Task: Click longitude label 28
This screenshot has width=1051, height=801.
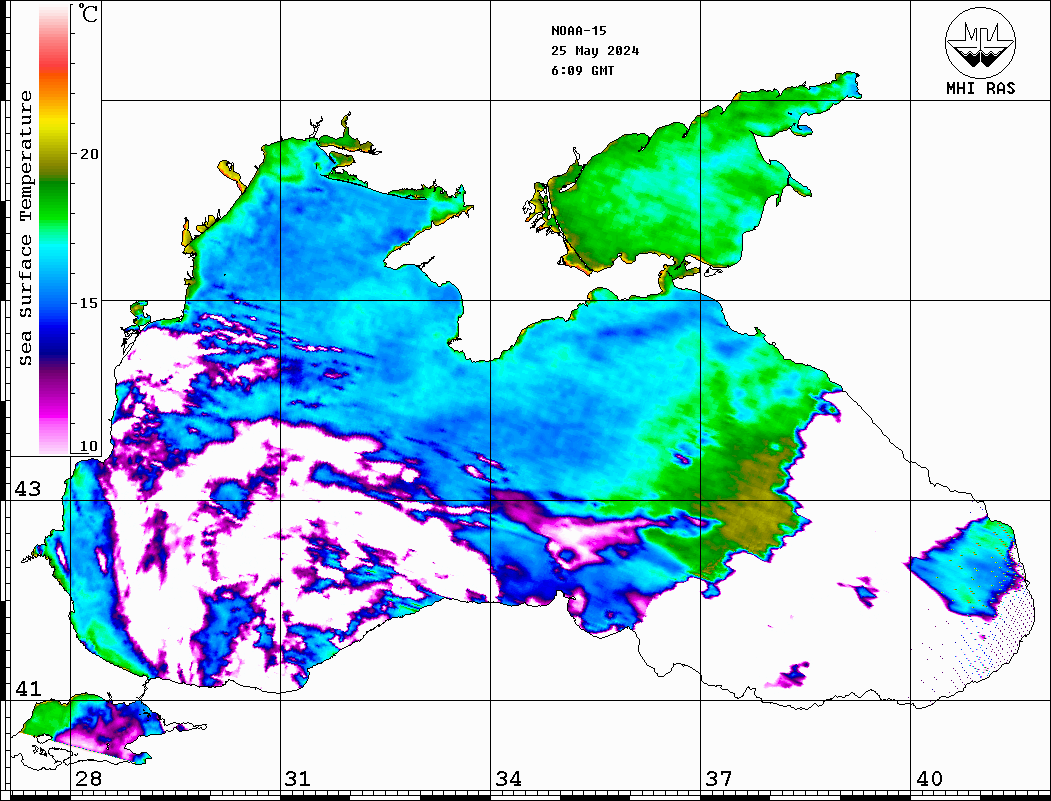Action: pos(88,778)
